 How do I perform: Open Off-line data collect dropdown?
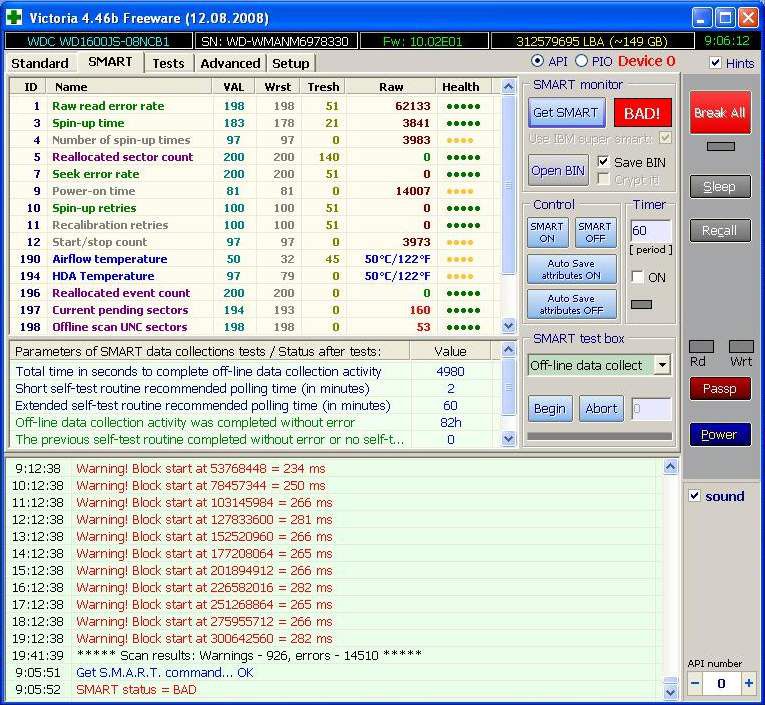662,365
